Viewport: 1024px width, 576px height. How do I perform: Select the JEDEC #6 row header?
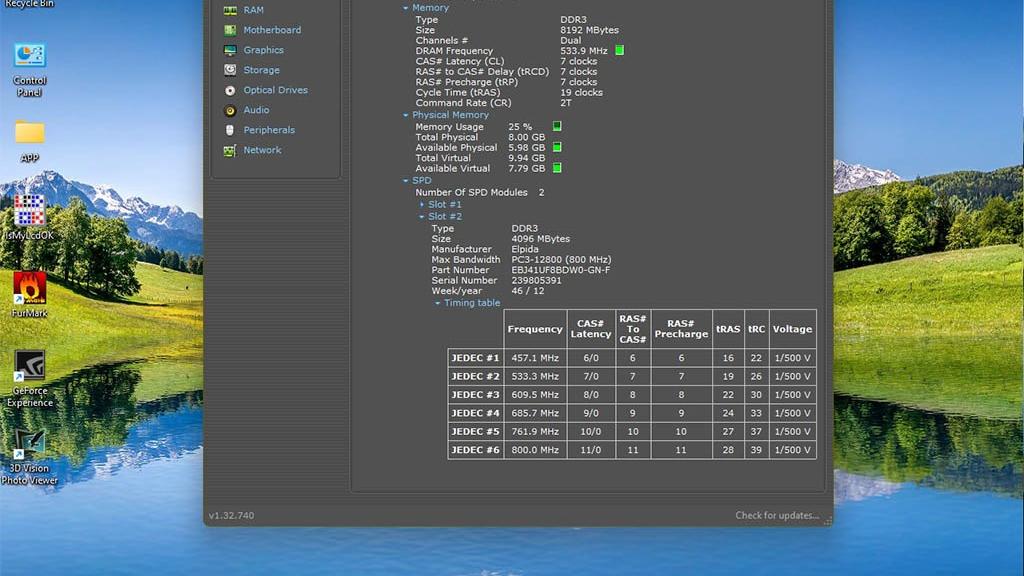pos(475,450)
